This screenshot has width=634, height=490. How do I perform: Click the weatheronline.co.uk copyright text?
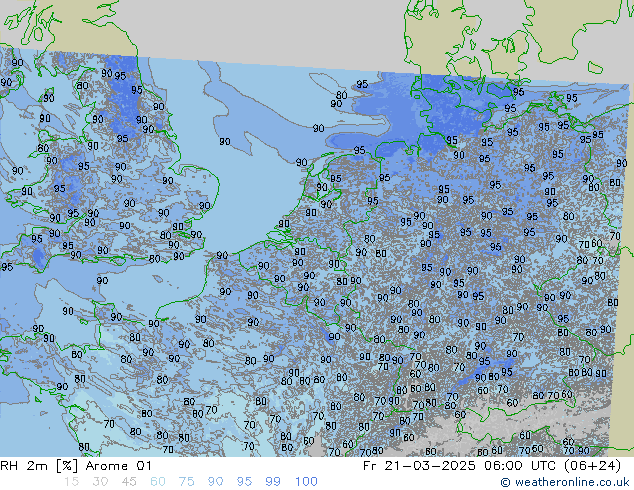(565, 482)
